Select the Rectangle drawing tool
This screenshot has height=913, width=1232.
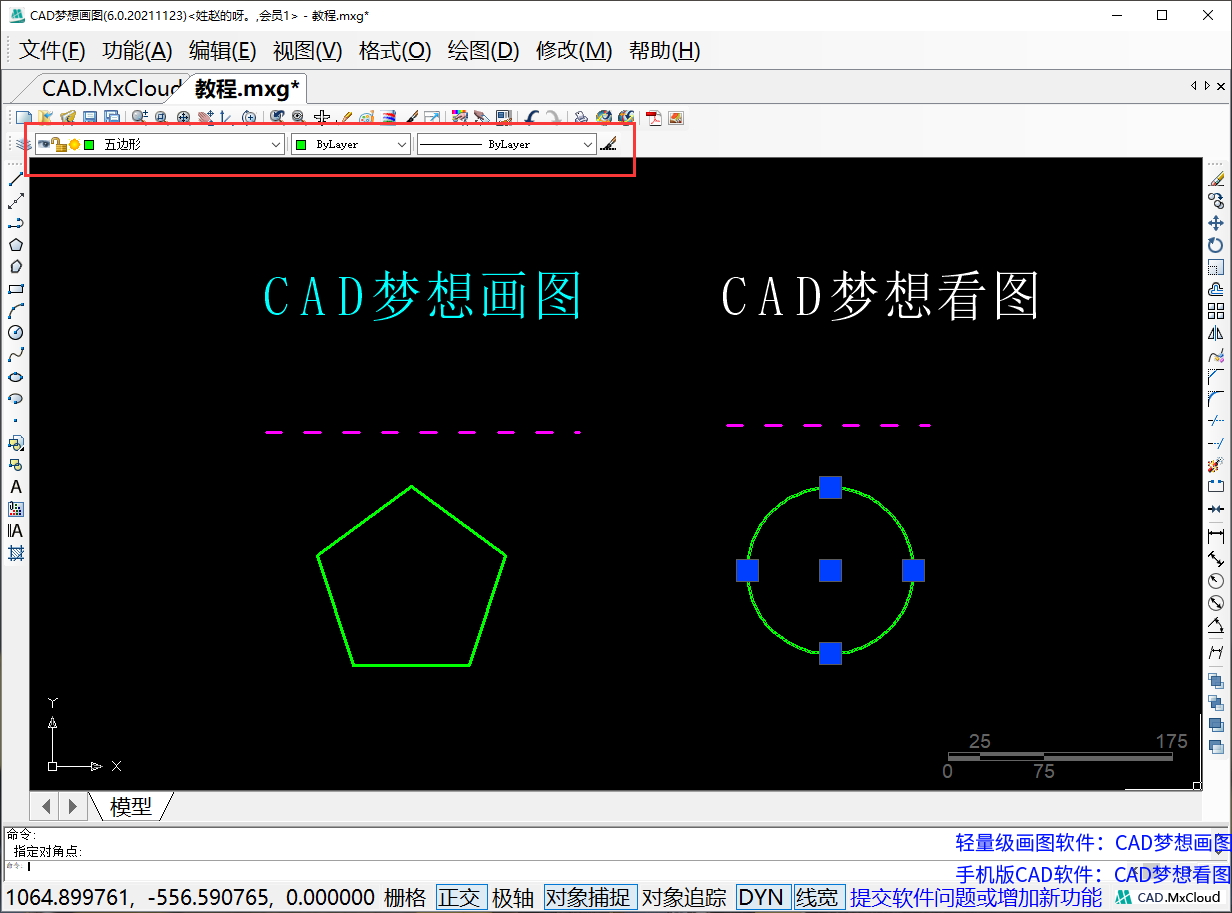coord(16,288)
